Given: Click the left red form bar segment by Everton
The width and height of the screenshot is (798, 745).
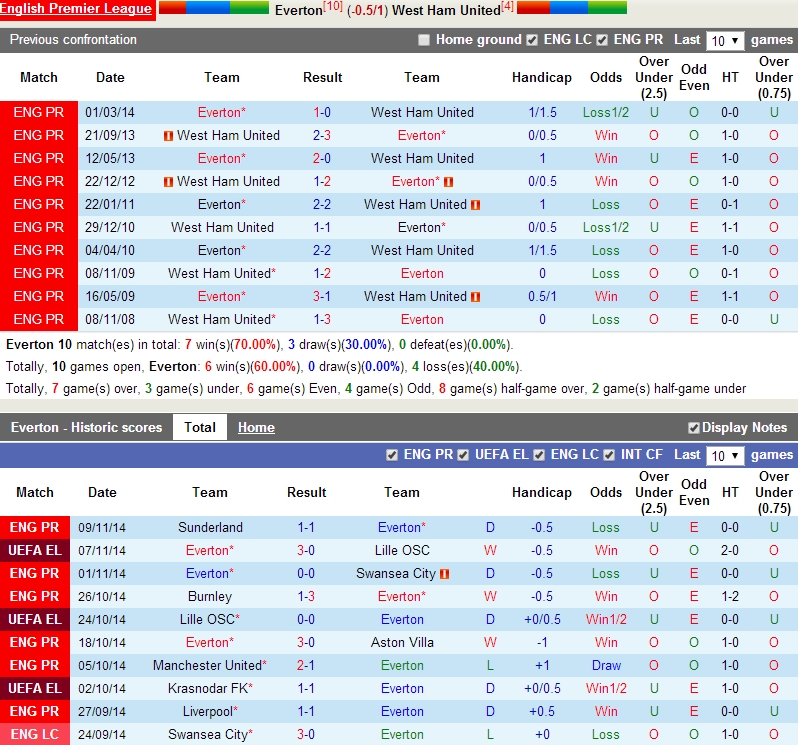Looking at the screenshot, I should (173, 7).
